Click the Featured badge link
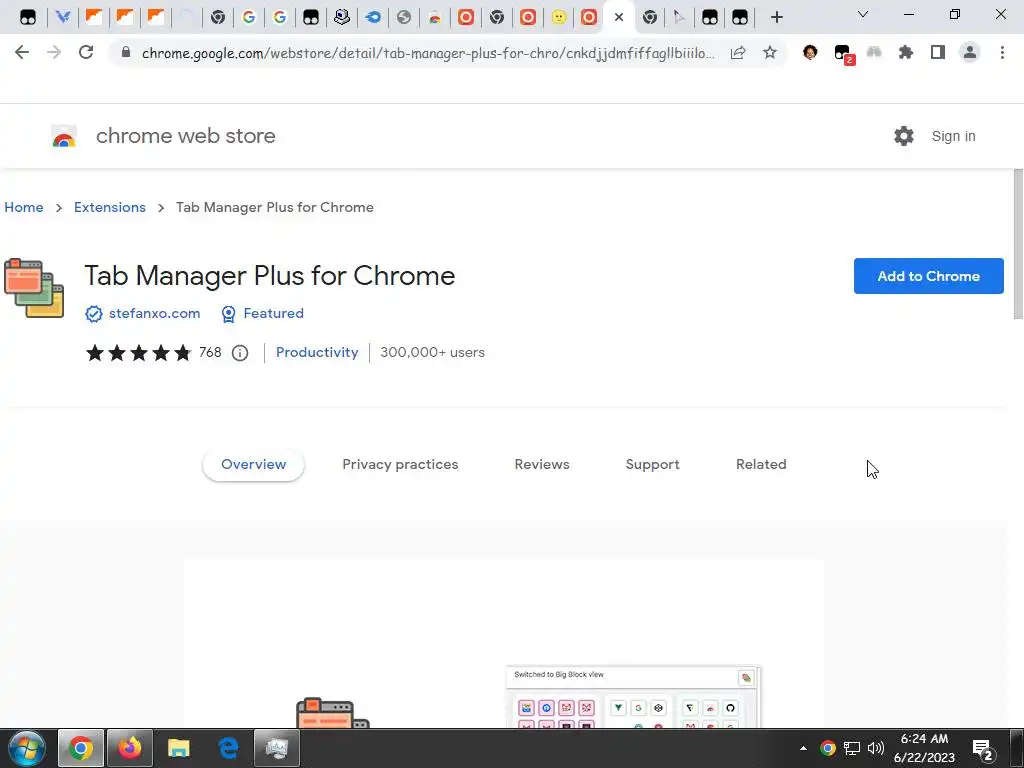1024x768 pixels. (x=273, y=313)
